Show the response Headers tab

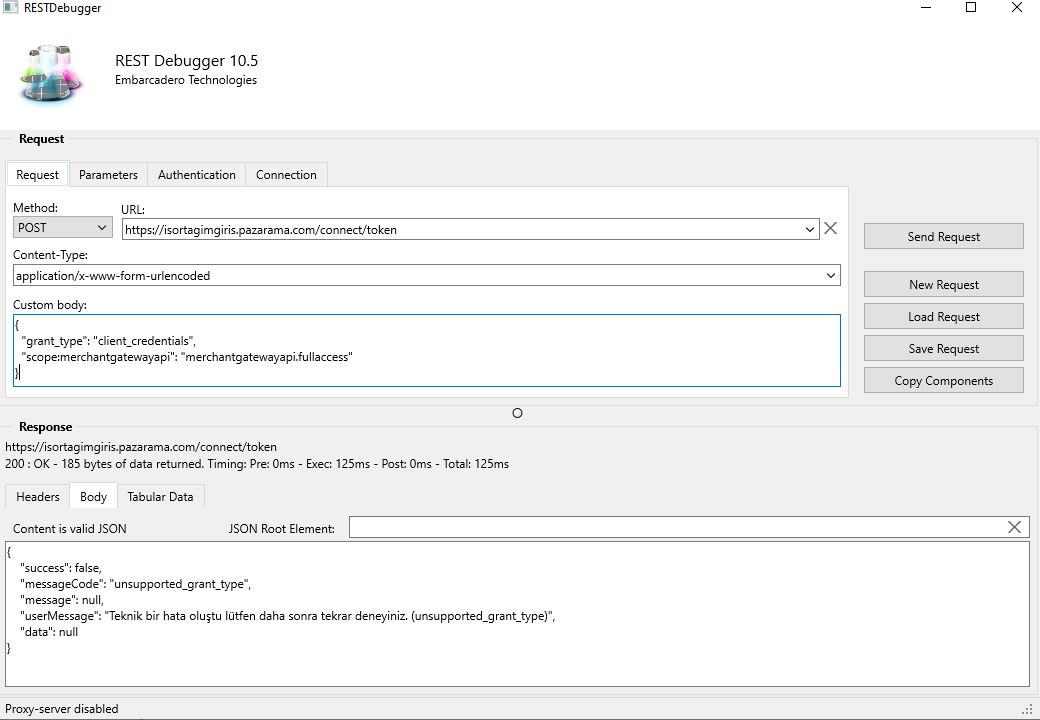[38, 497]
